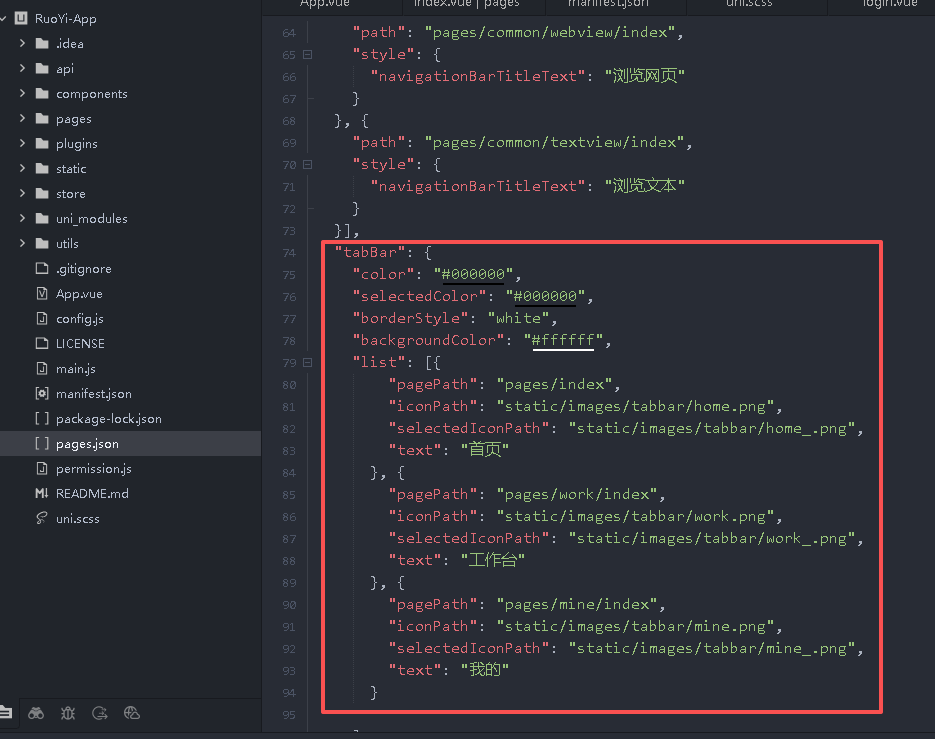Click the RuoYi-App project root icon
Viewport: 935px width, 739px height.
(x=20, y=18)
